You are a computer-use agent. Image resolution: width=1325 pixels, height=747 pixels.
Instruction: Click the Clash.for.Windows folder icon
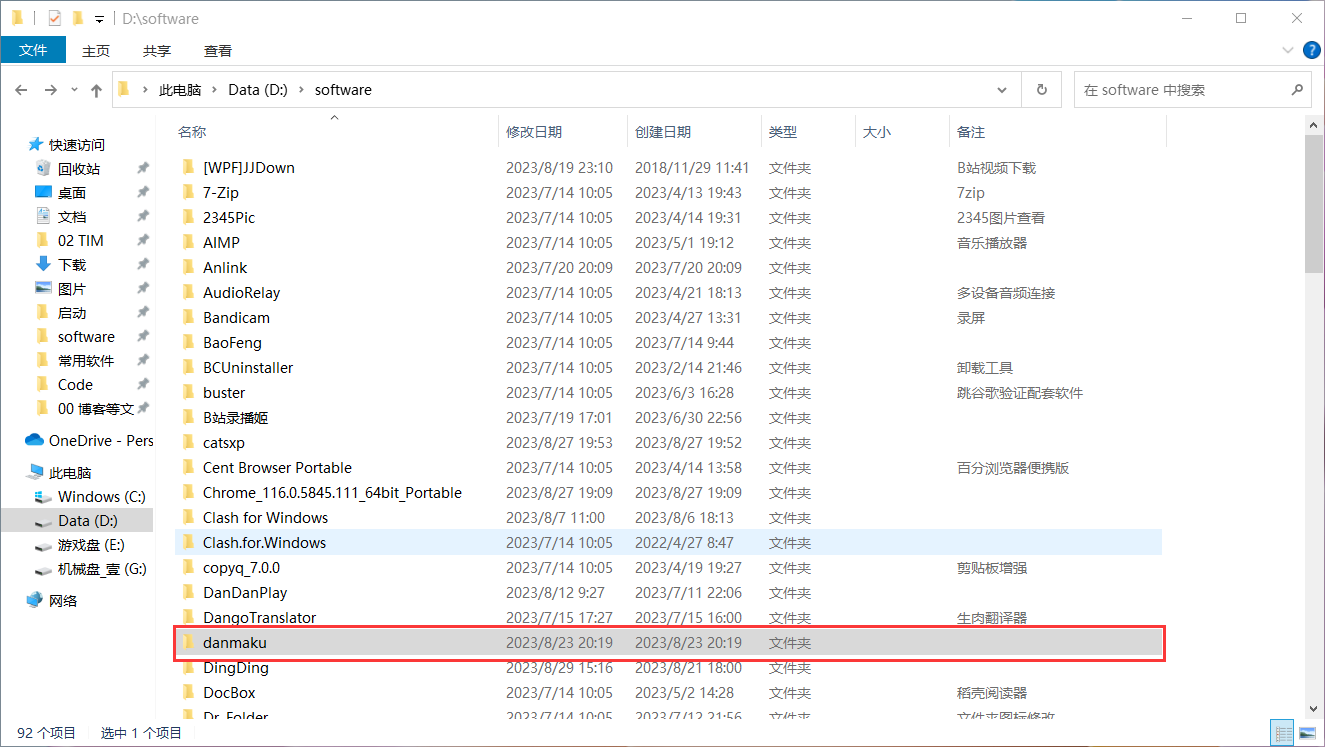click(x=188, y=542)
